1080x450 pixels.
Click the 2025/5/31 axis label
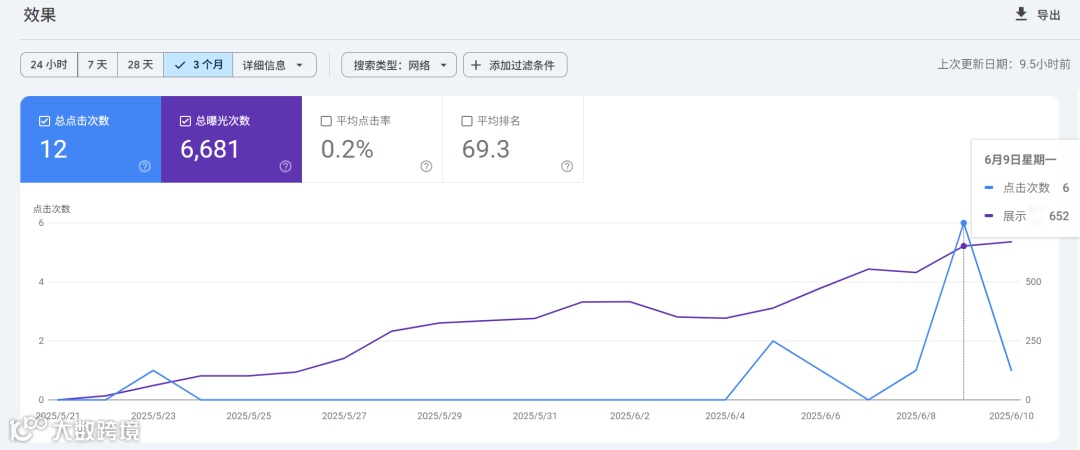pyautogui.click(x=534, y=416)
